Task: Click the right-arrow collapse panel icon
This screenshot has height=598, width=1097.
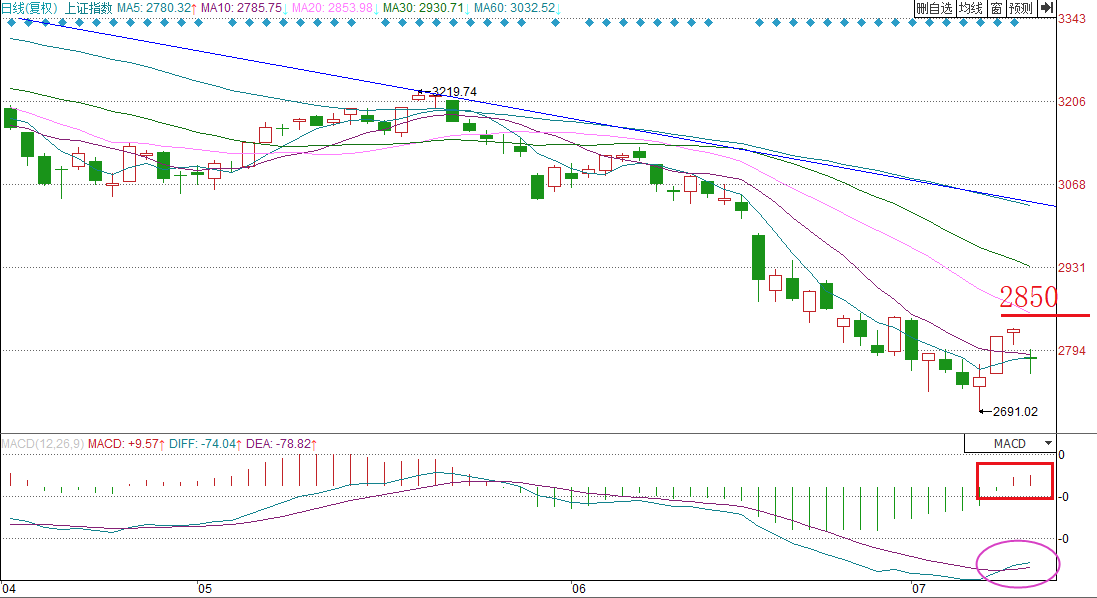Action: point(1046,8)
